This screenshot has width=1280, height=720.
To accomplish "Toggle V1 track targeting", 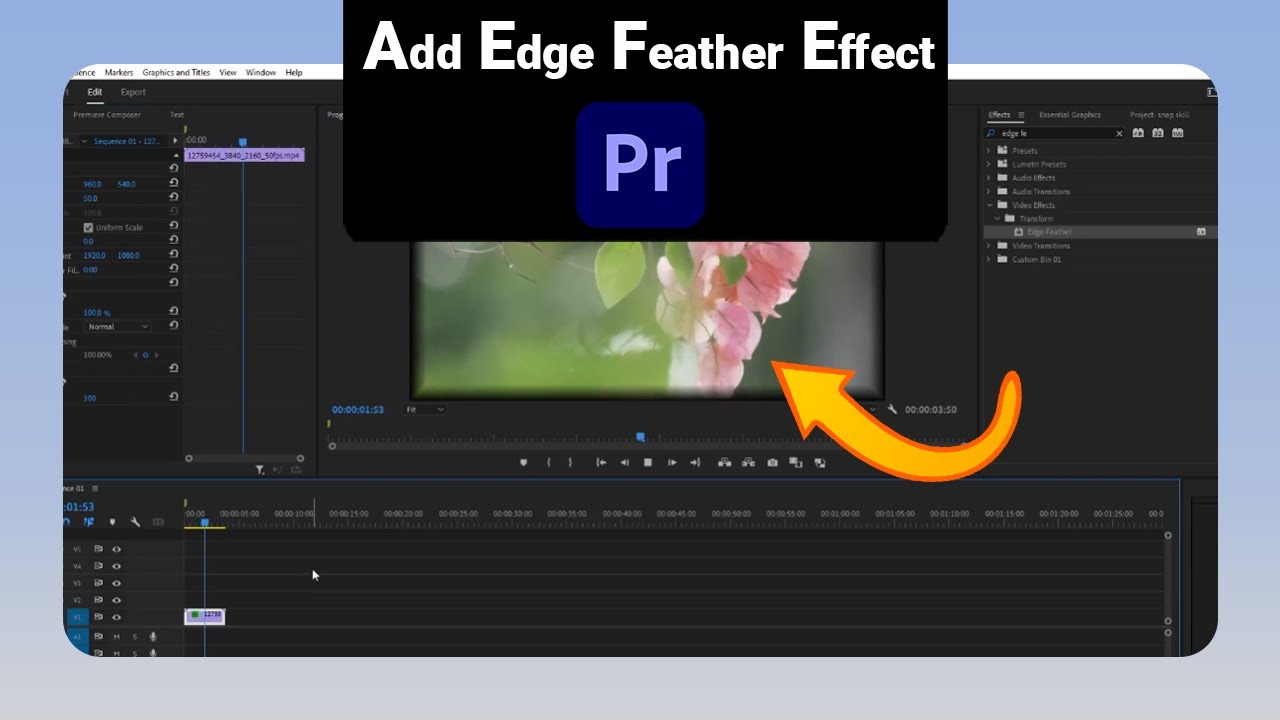I will [x=77, y=617].
